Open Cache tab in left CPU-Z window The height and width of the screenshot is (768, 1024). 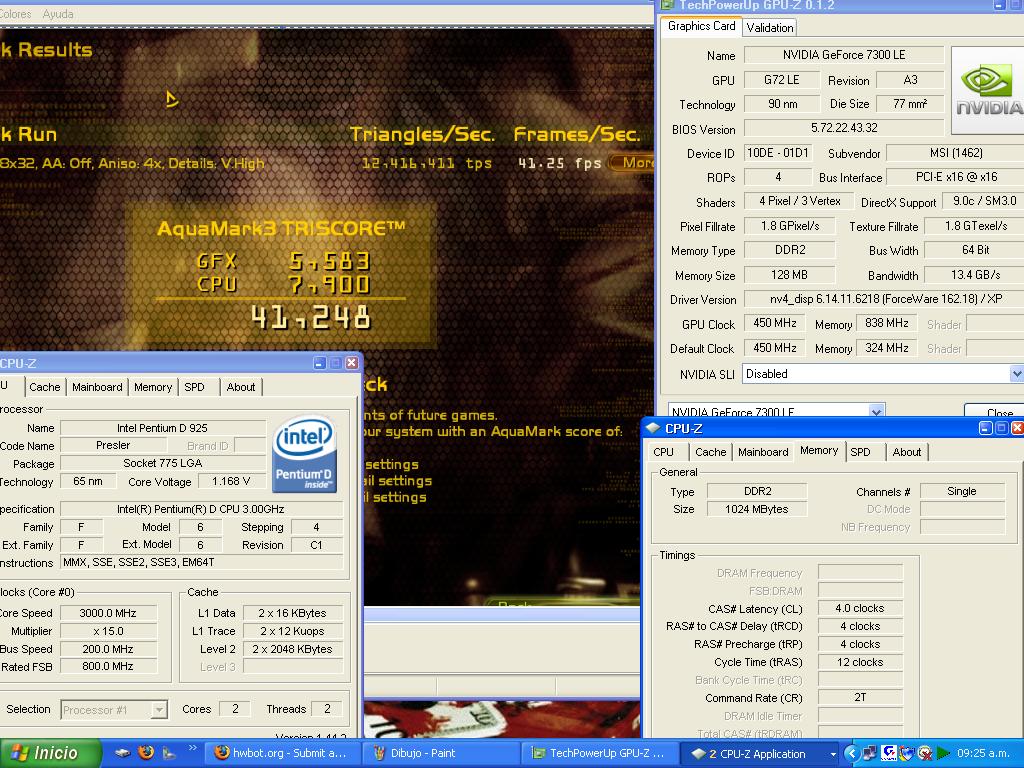[44, 387]
